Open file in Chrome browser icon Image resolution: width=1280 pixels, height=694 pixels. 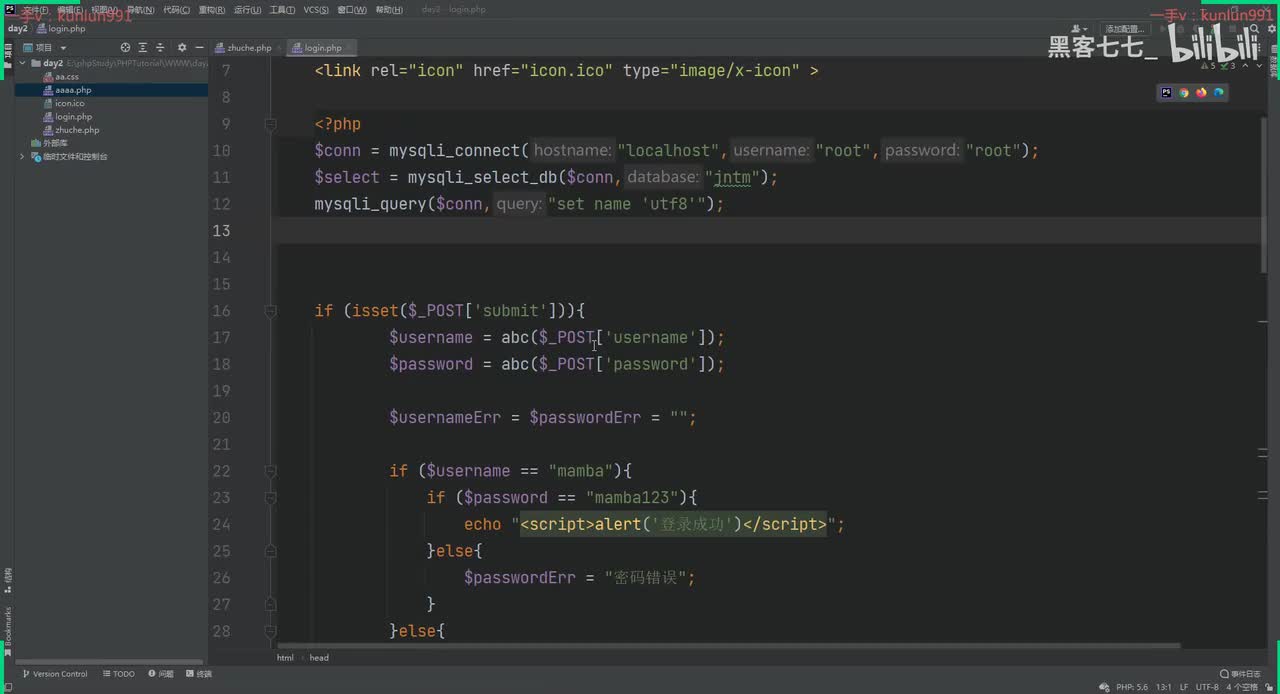coord(1184,92)
